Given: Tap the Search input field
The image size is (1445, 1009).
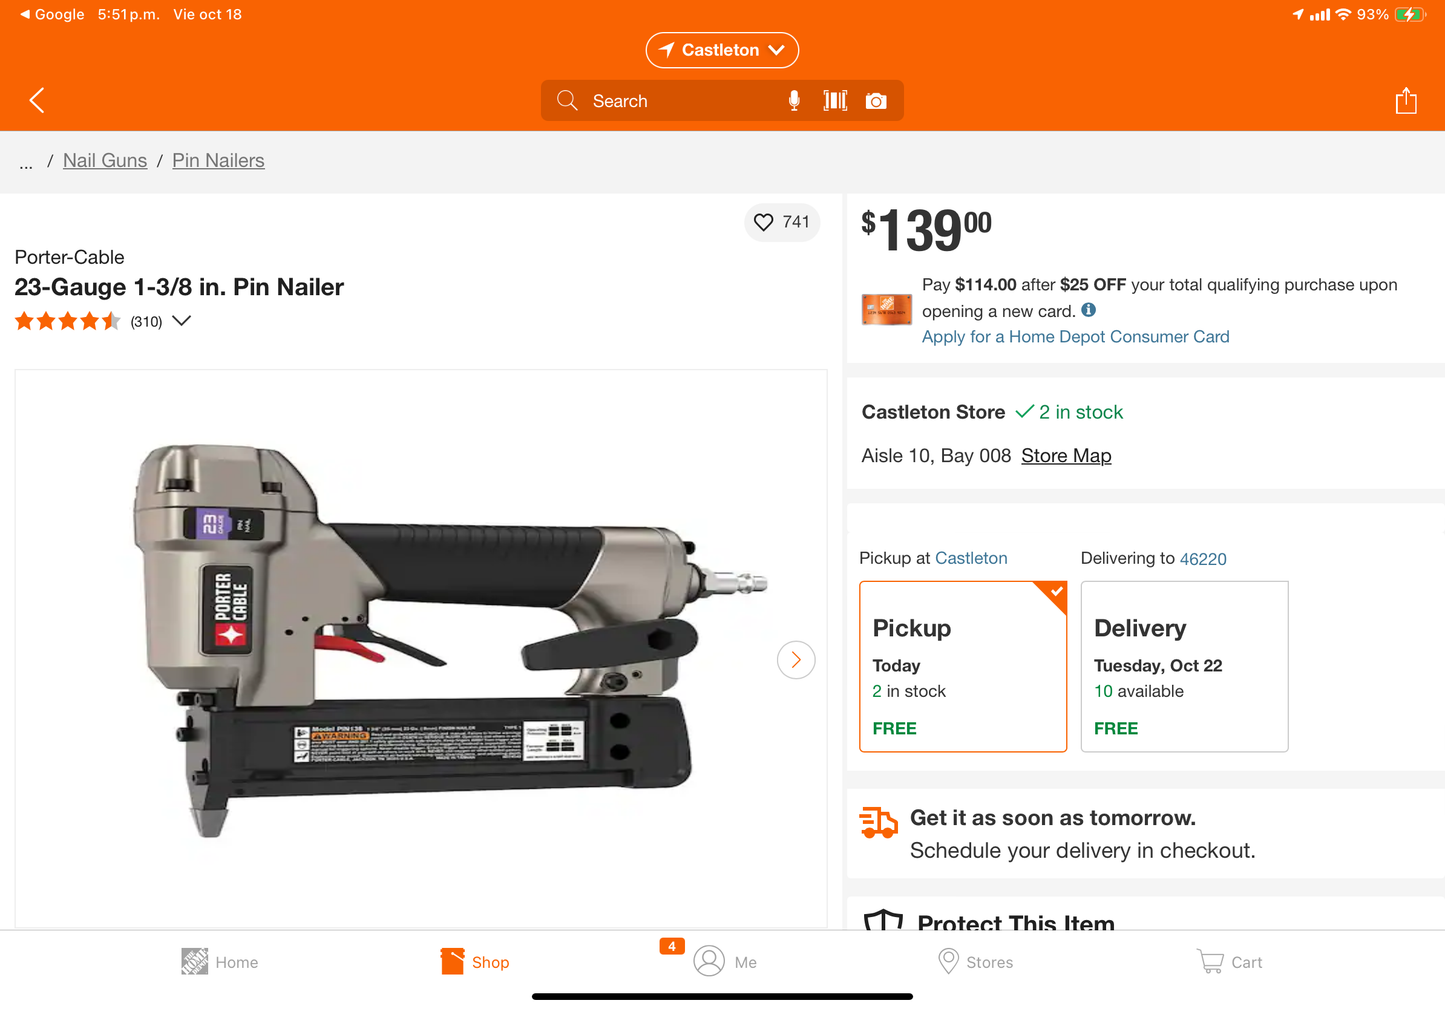Looking at the screenshot, I should pyautogui.click(x=680, y=101).
